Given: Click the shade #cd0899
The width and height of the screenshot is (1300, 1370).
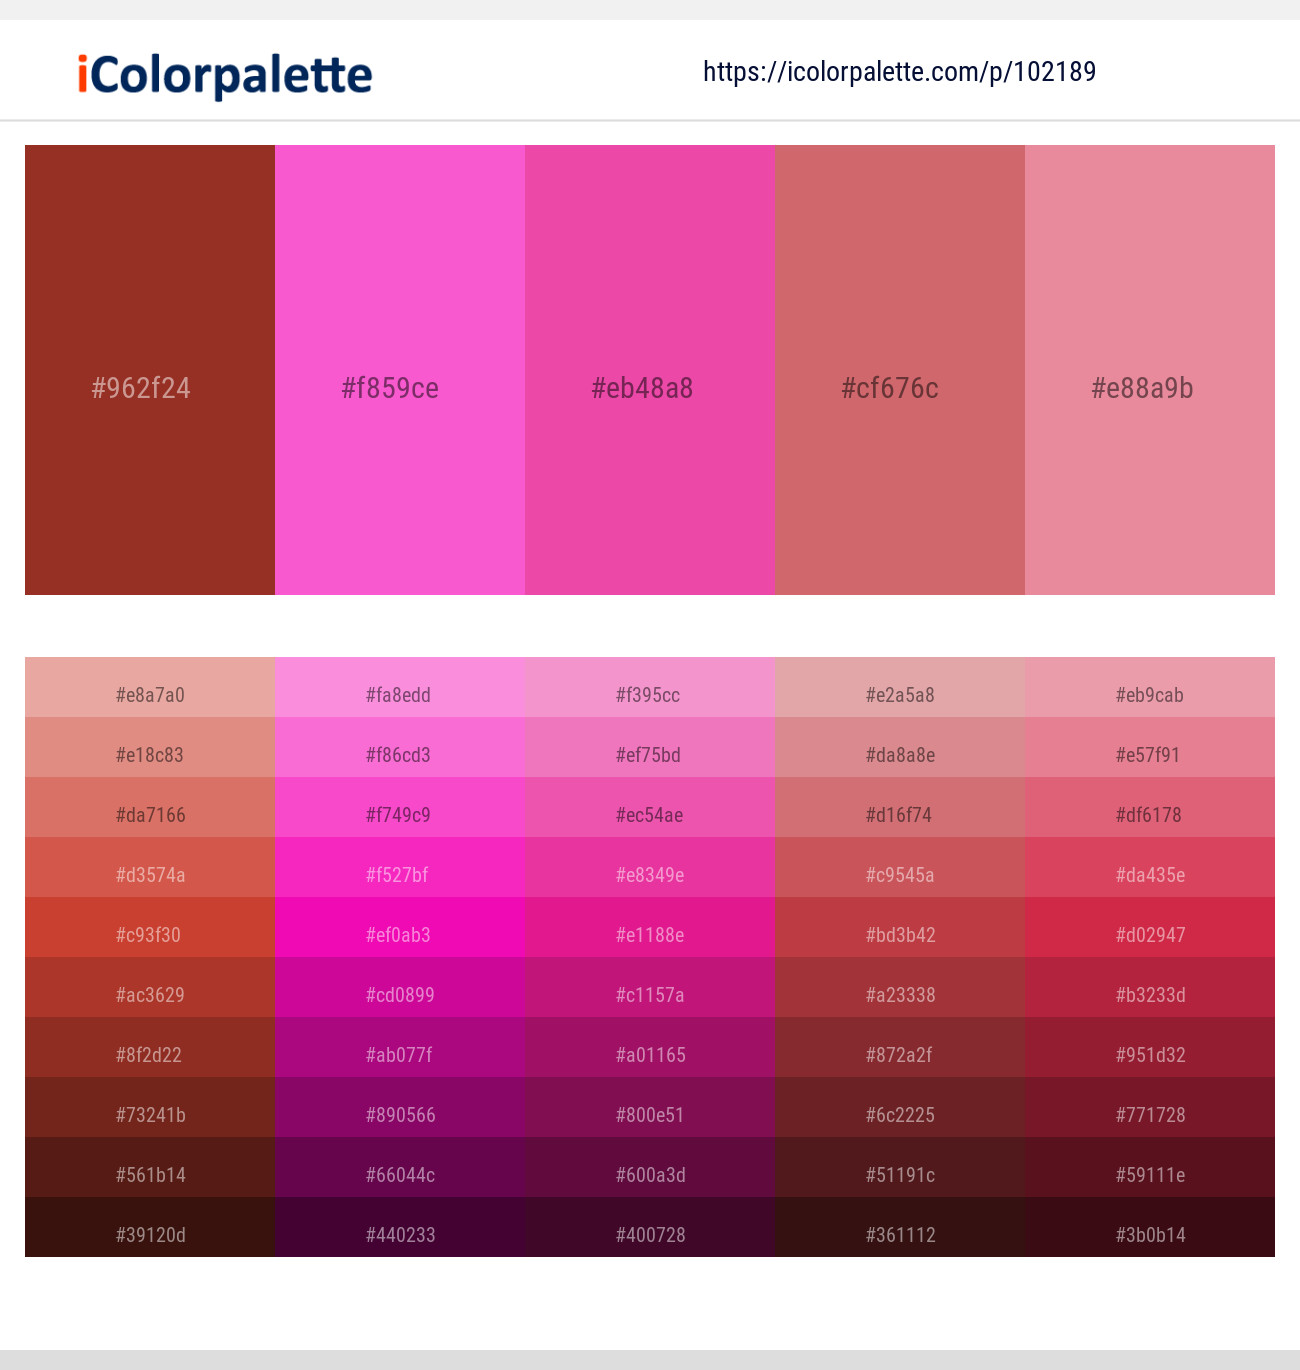Looking at the screenshot, I should click(x=399, y=994).
